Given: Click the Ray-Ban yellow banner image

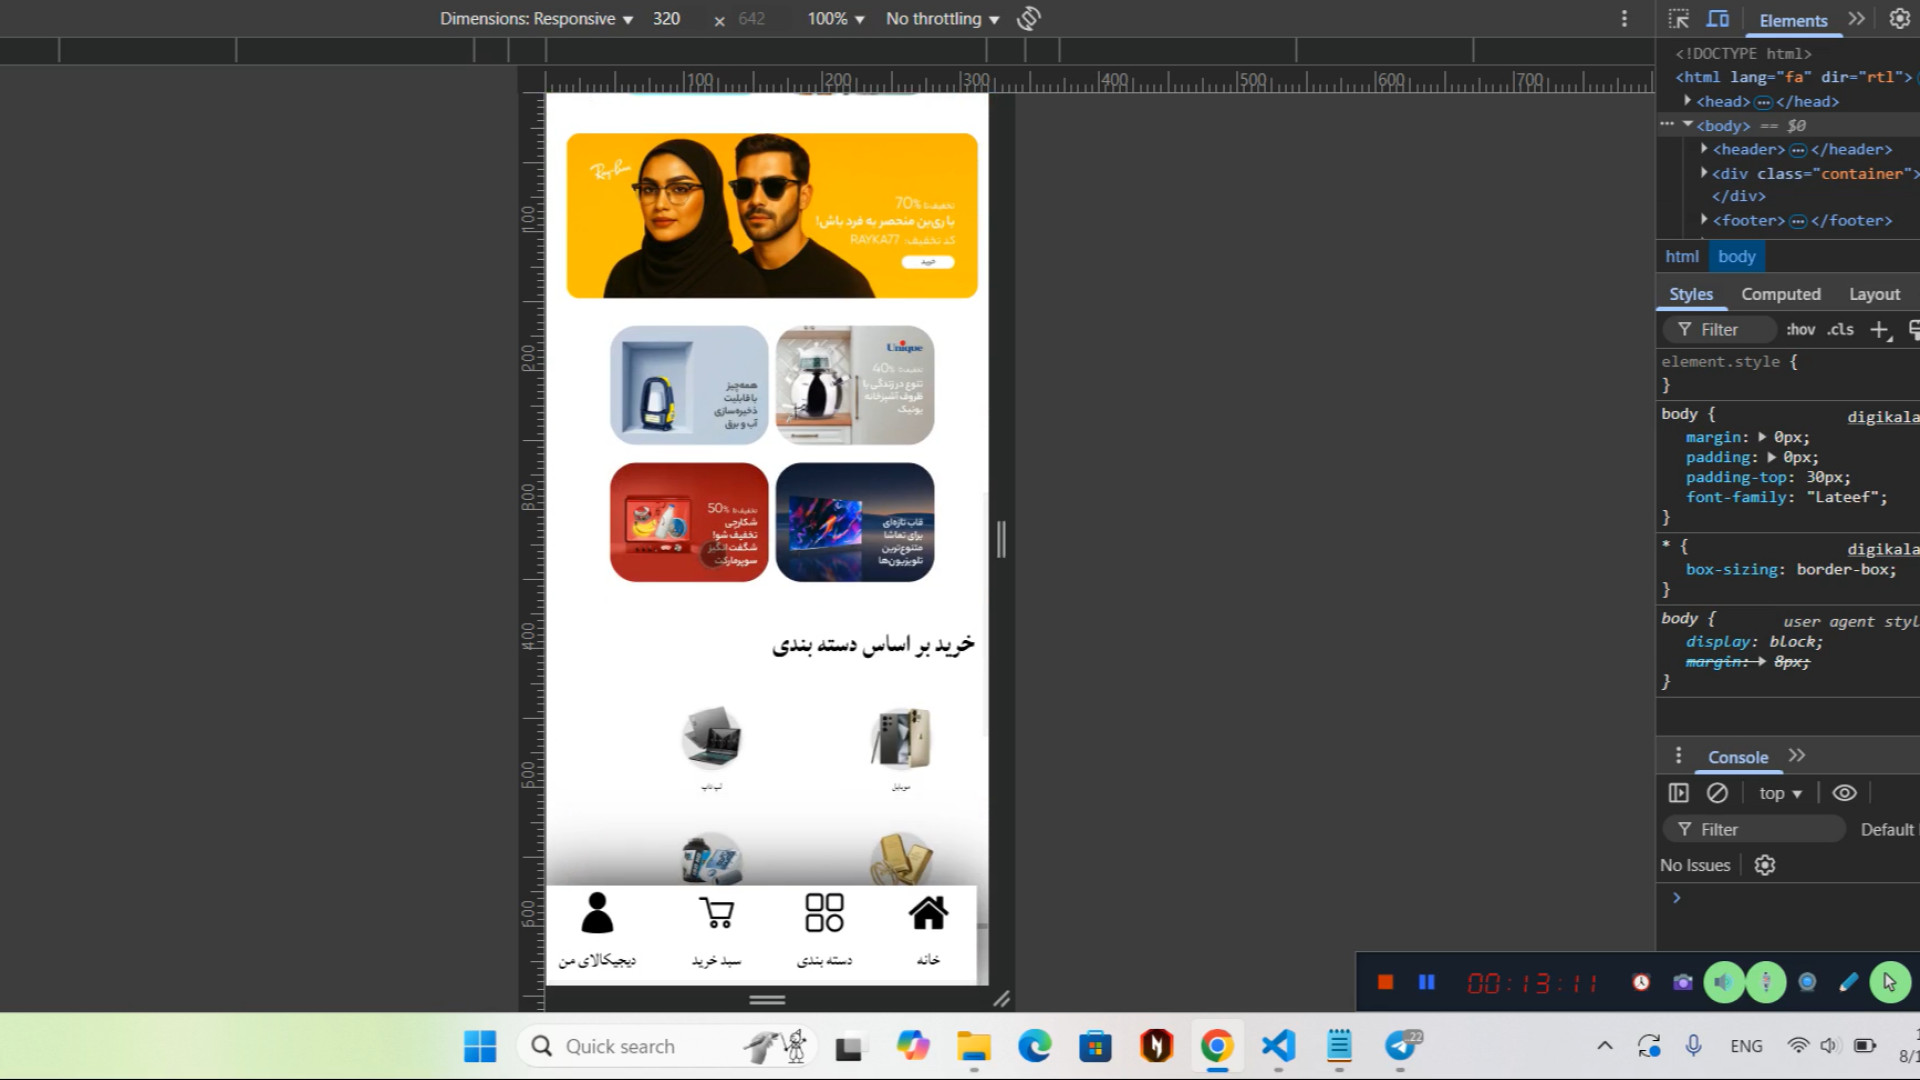Looking at the screenshot, I should coord(771,216).
